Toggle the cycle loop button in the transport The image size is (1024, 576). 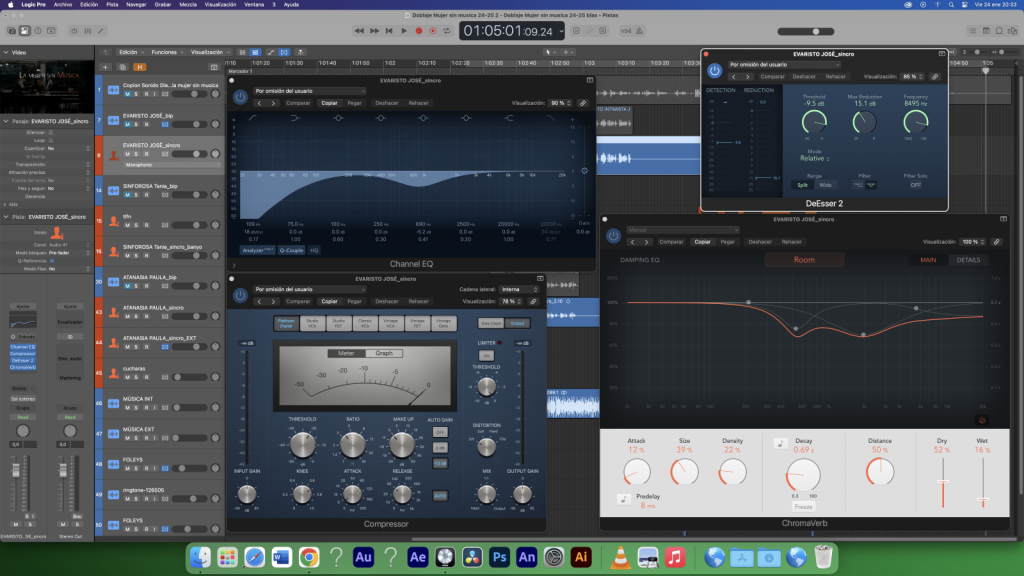(x=447, y=31)
